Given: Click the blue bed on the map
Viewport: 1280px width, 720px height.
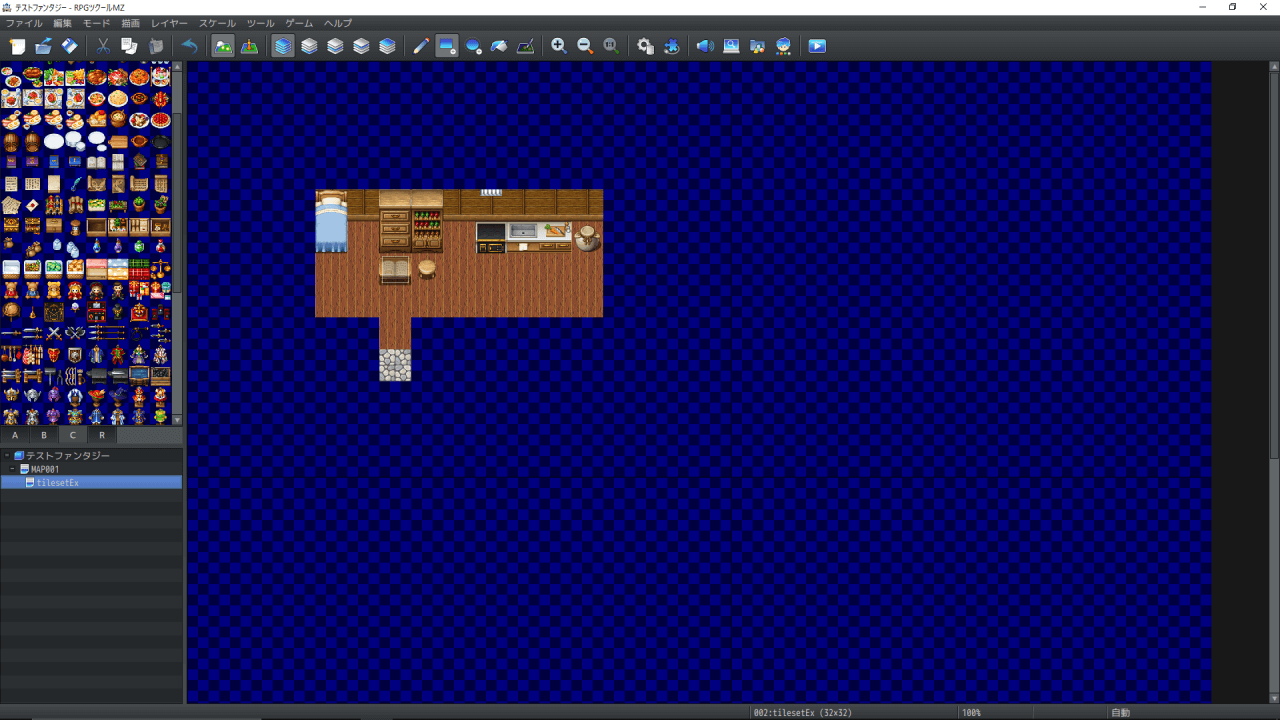Looking at the screenshot, I should [331, 222].
